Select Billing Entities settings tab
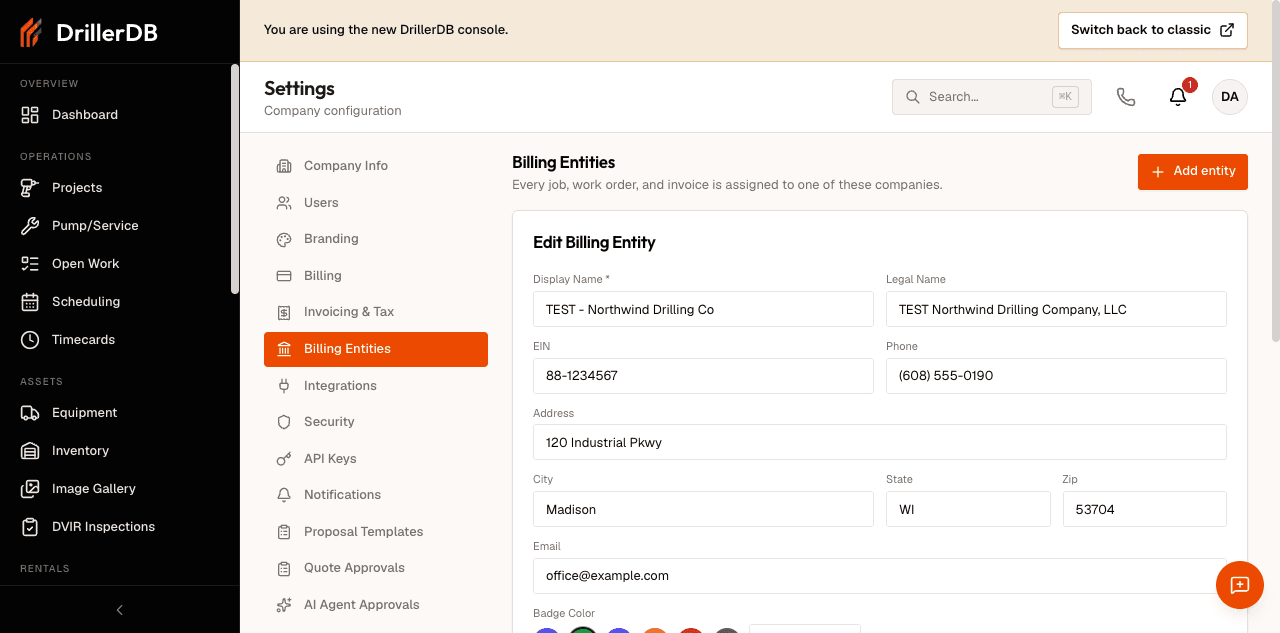The image size is (1280, 633). click(376, 349)
